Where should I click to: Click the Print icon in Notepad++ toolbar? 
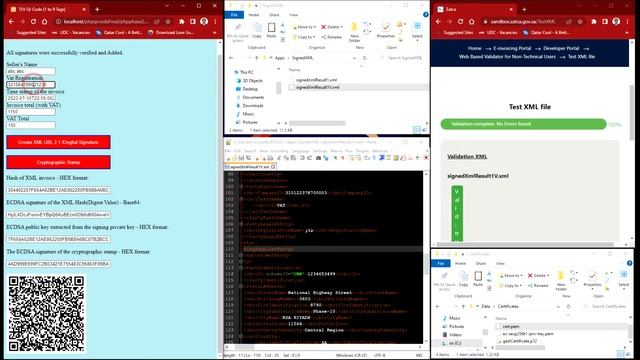(x=270, y=158)
